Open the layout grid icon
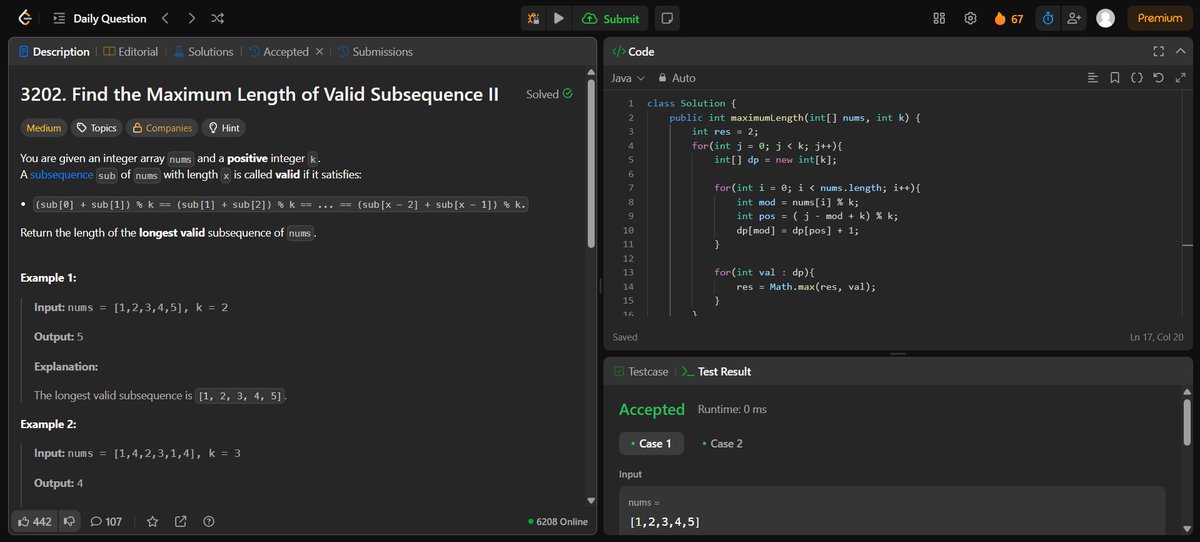 click(939, 18)
